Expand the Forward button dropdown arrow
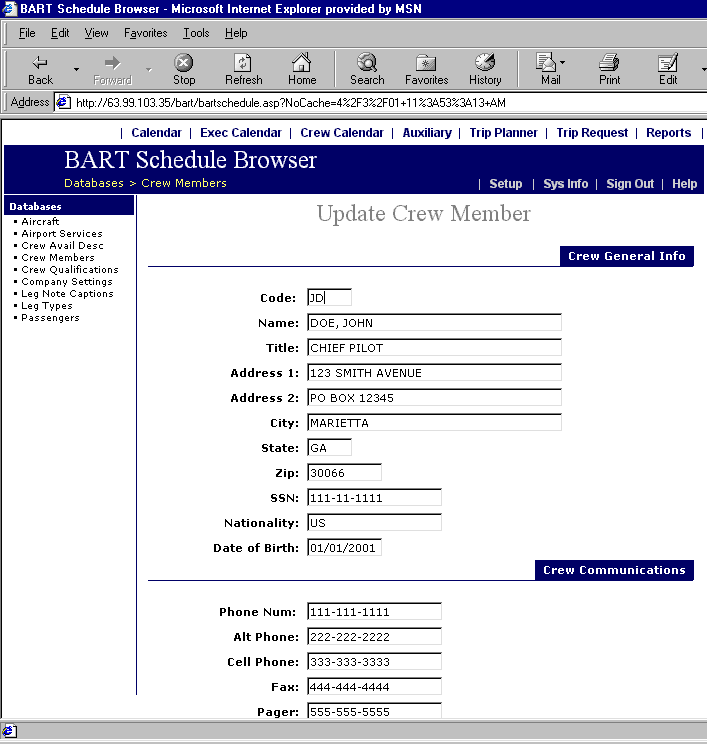This screenshot has height=744, width=707. tap(149, 70)
